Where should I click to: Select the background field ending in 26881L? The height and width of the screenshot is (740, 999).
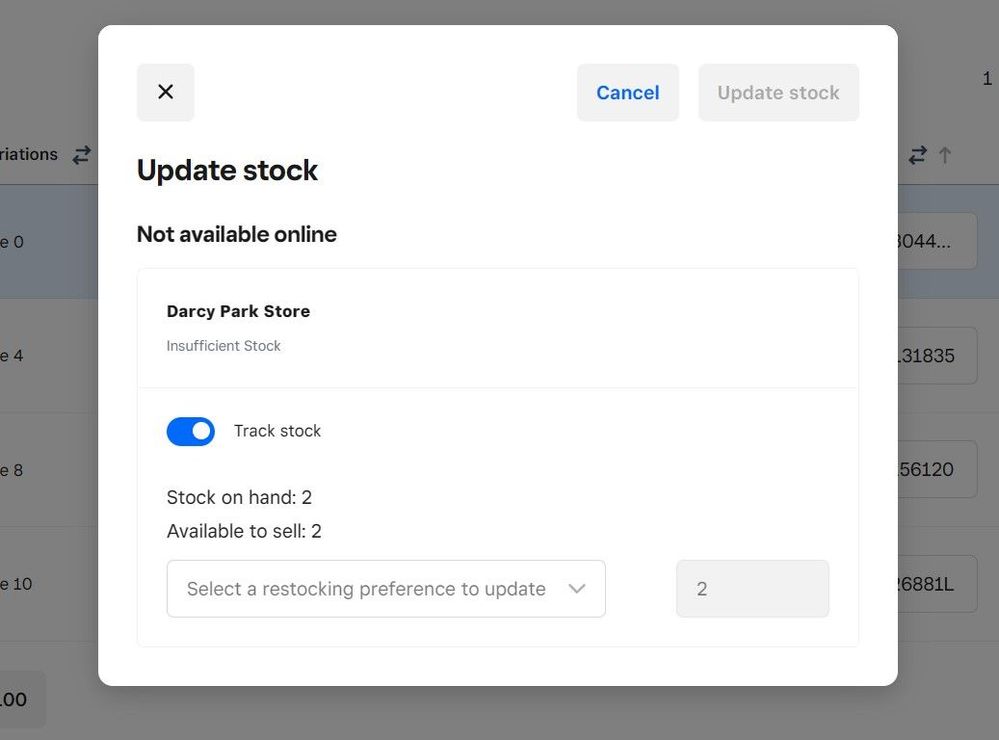936,584
